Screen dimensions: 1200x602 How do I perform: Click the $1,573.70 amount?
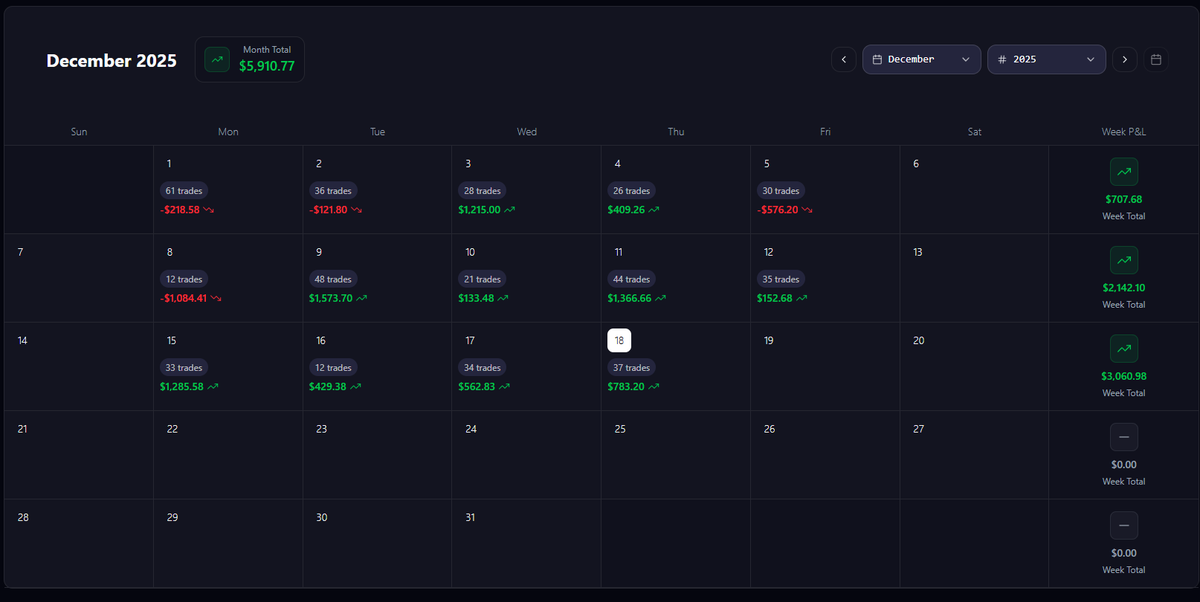point(331,298)
